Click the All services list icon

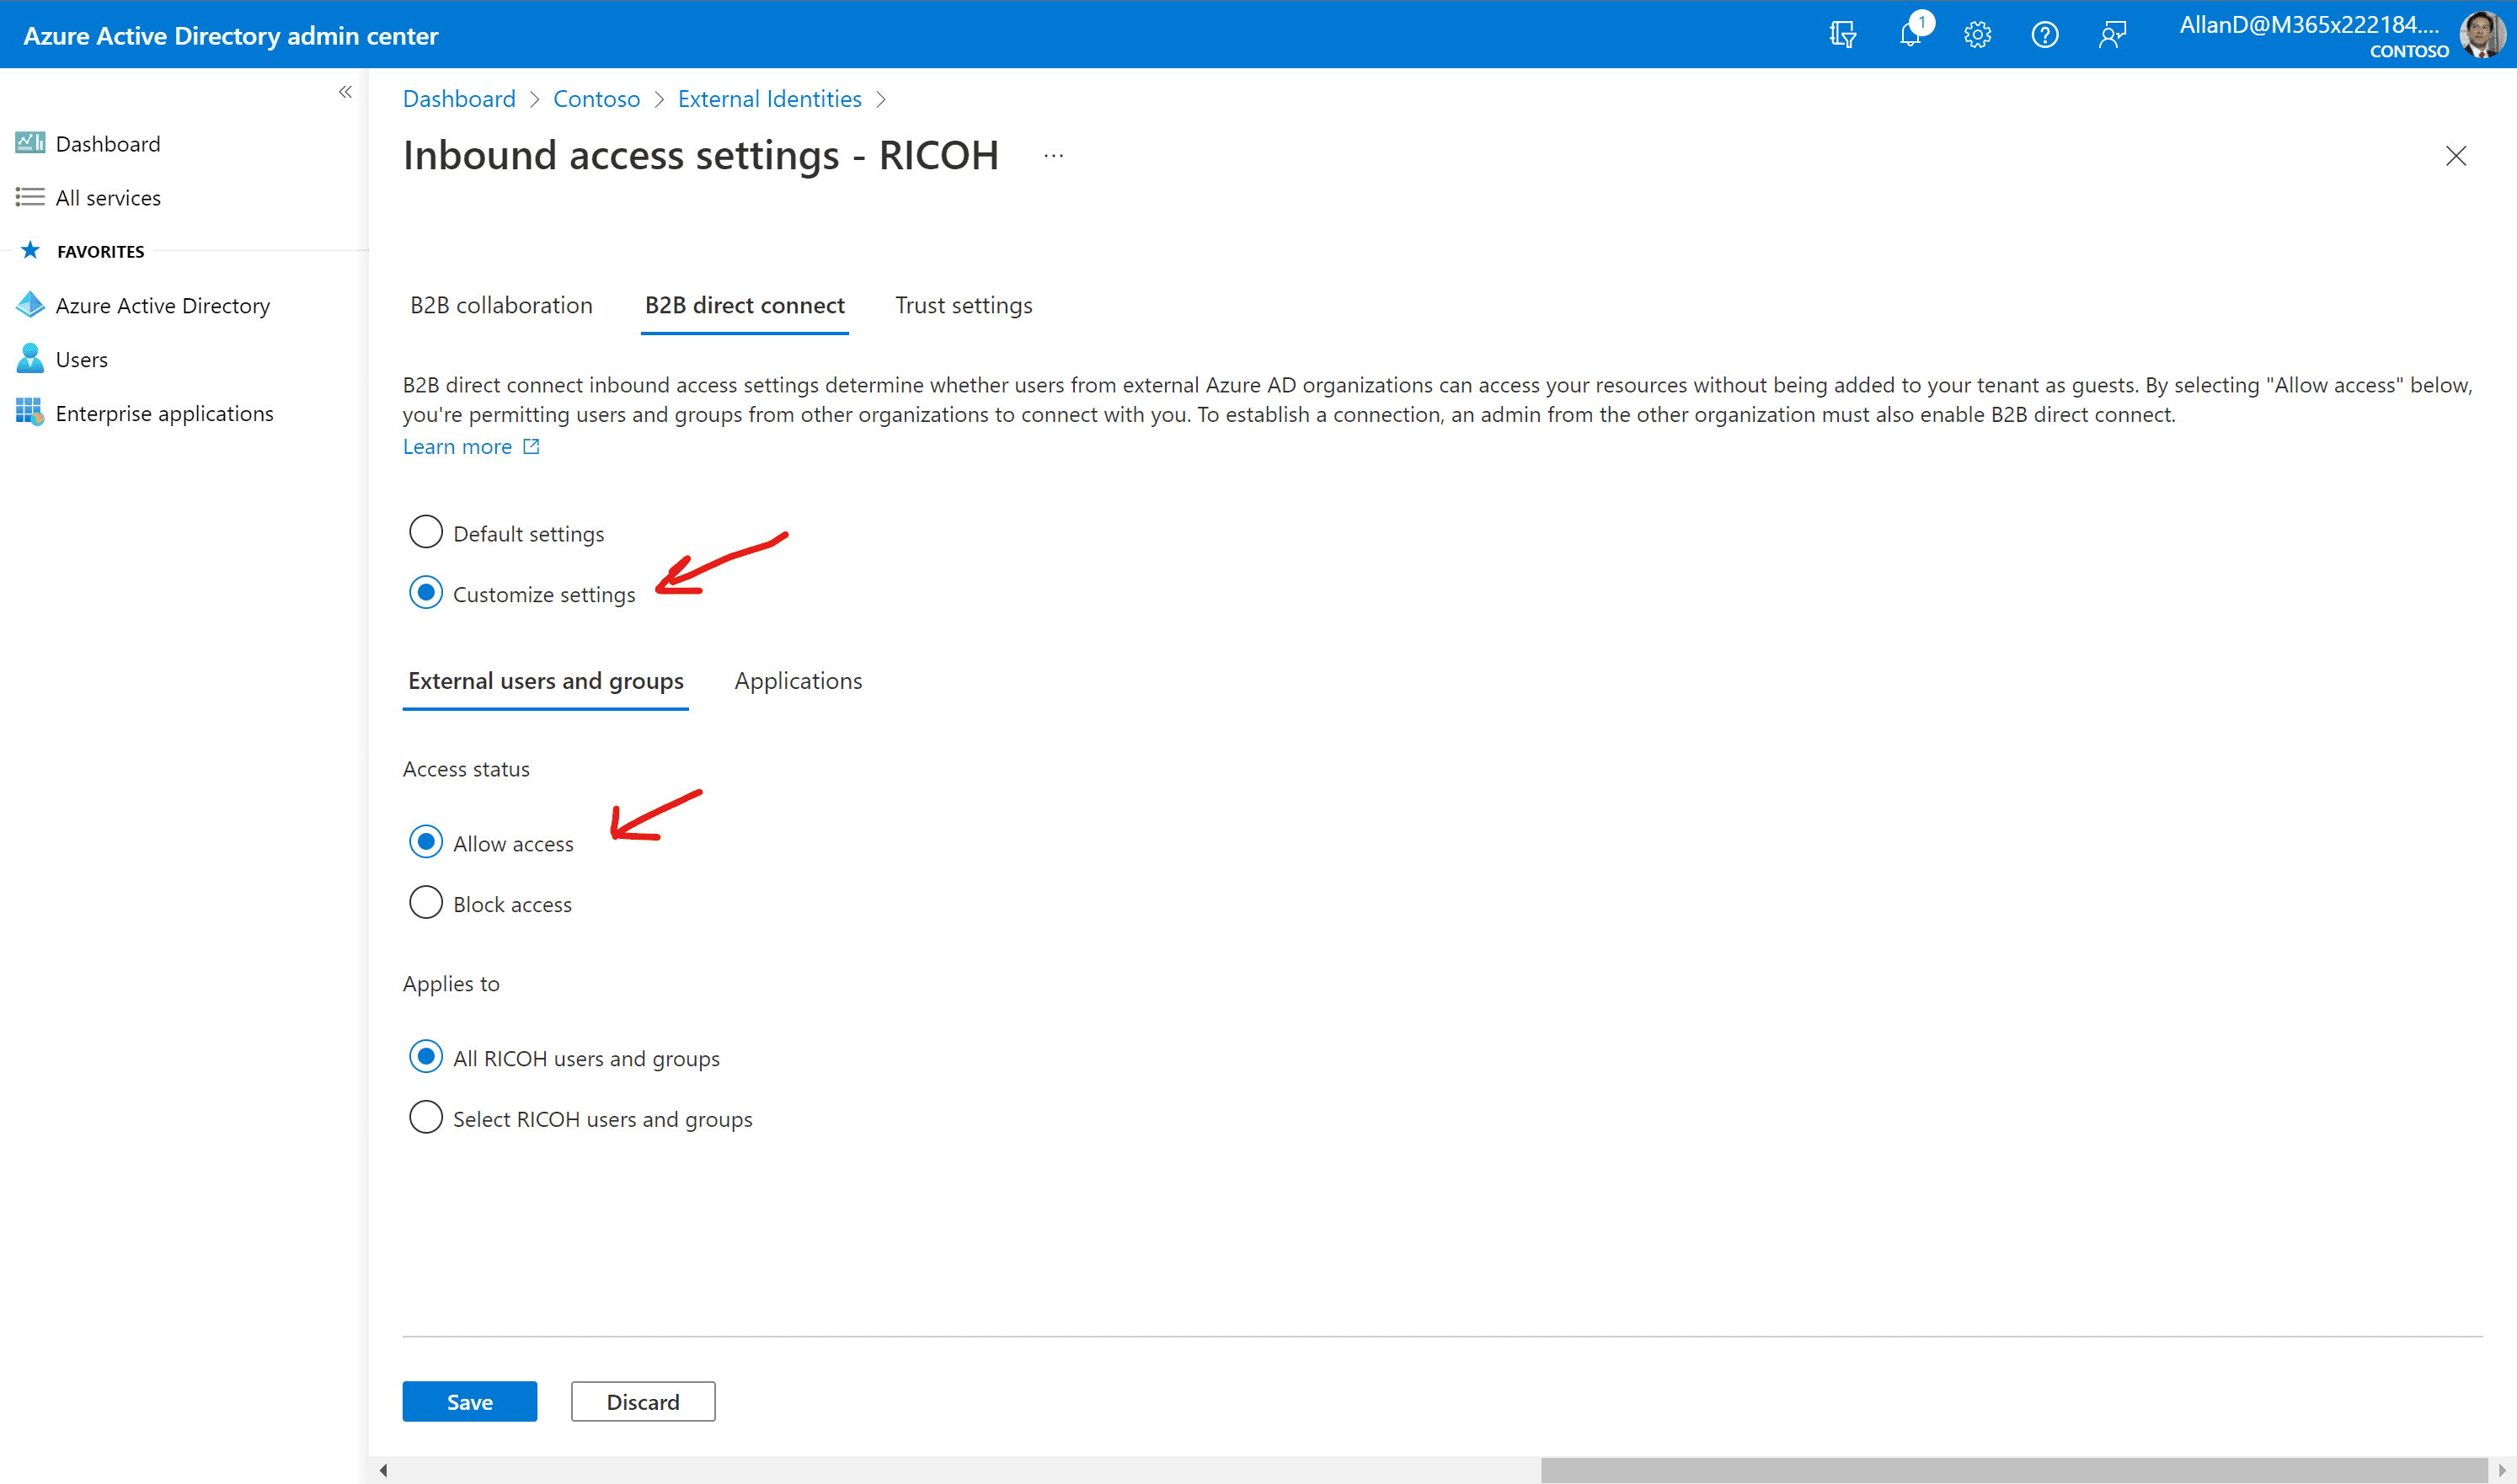pyautogui.click(x=30, y=197)
